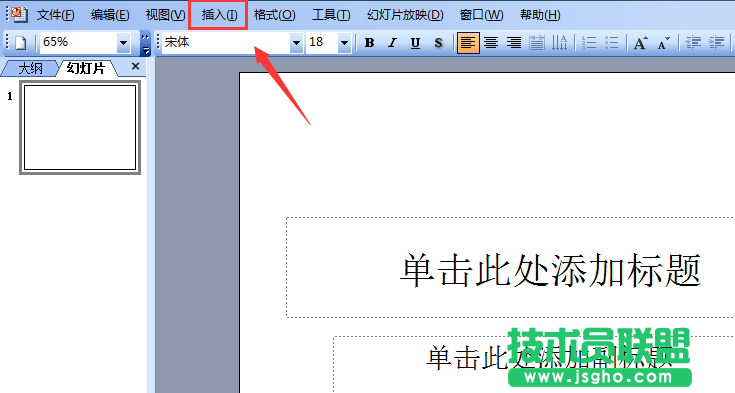
Task: Toggle text shadow (S) button
Action: (438, 43)
